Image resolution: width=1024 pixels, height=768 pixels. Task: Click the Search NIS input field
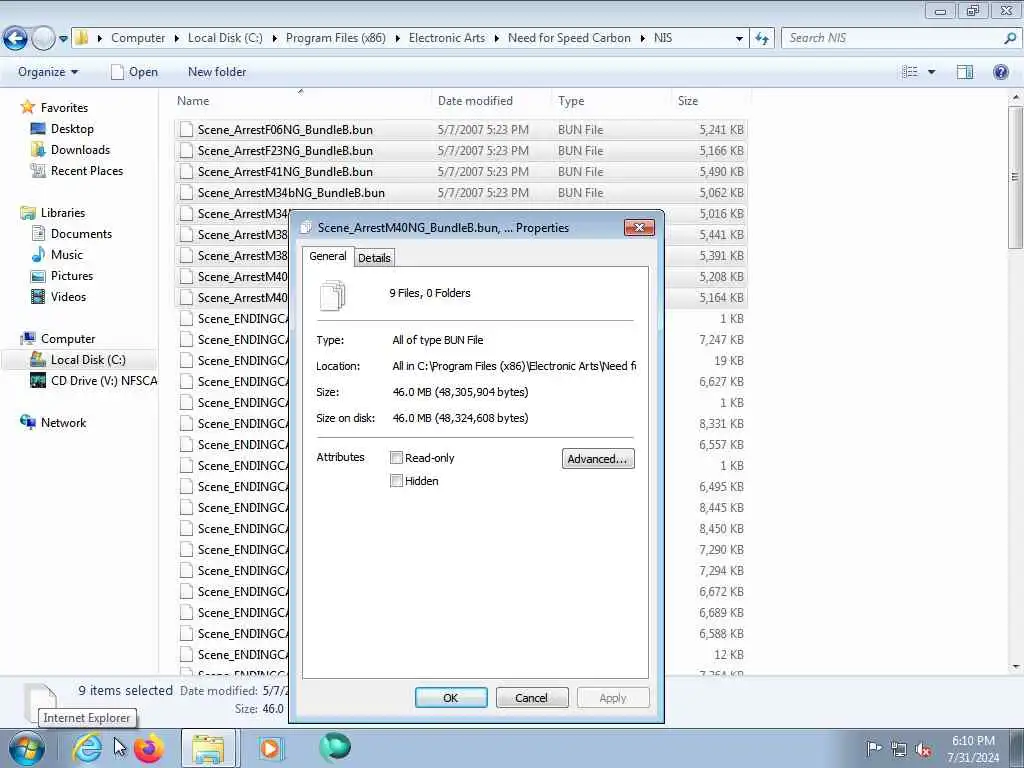coord(892,38)
